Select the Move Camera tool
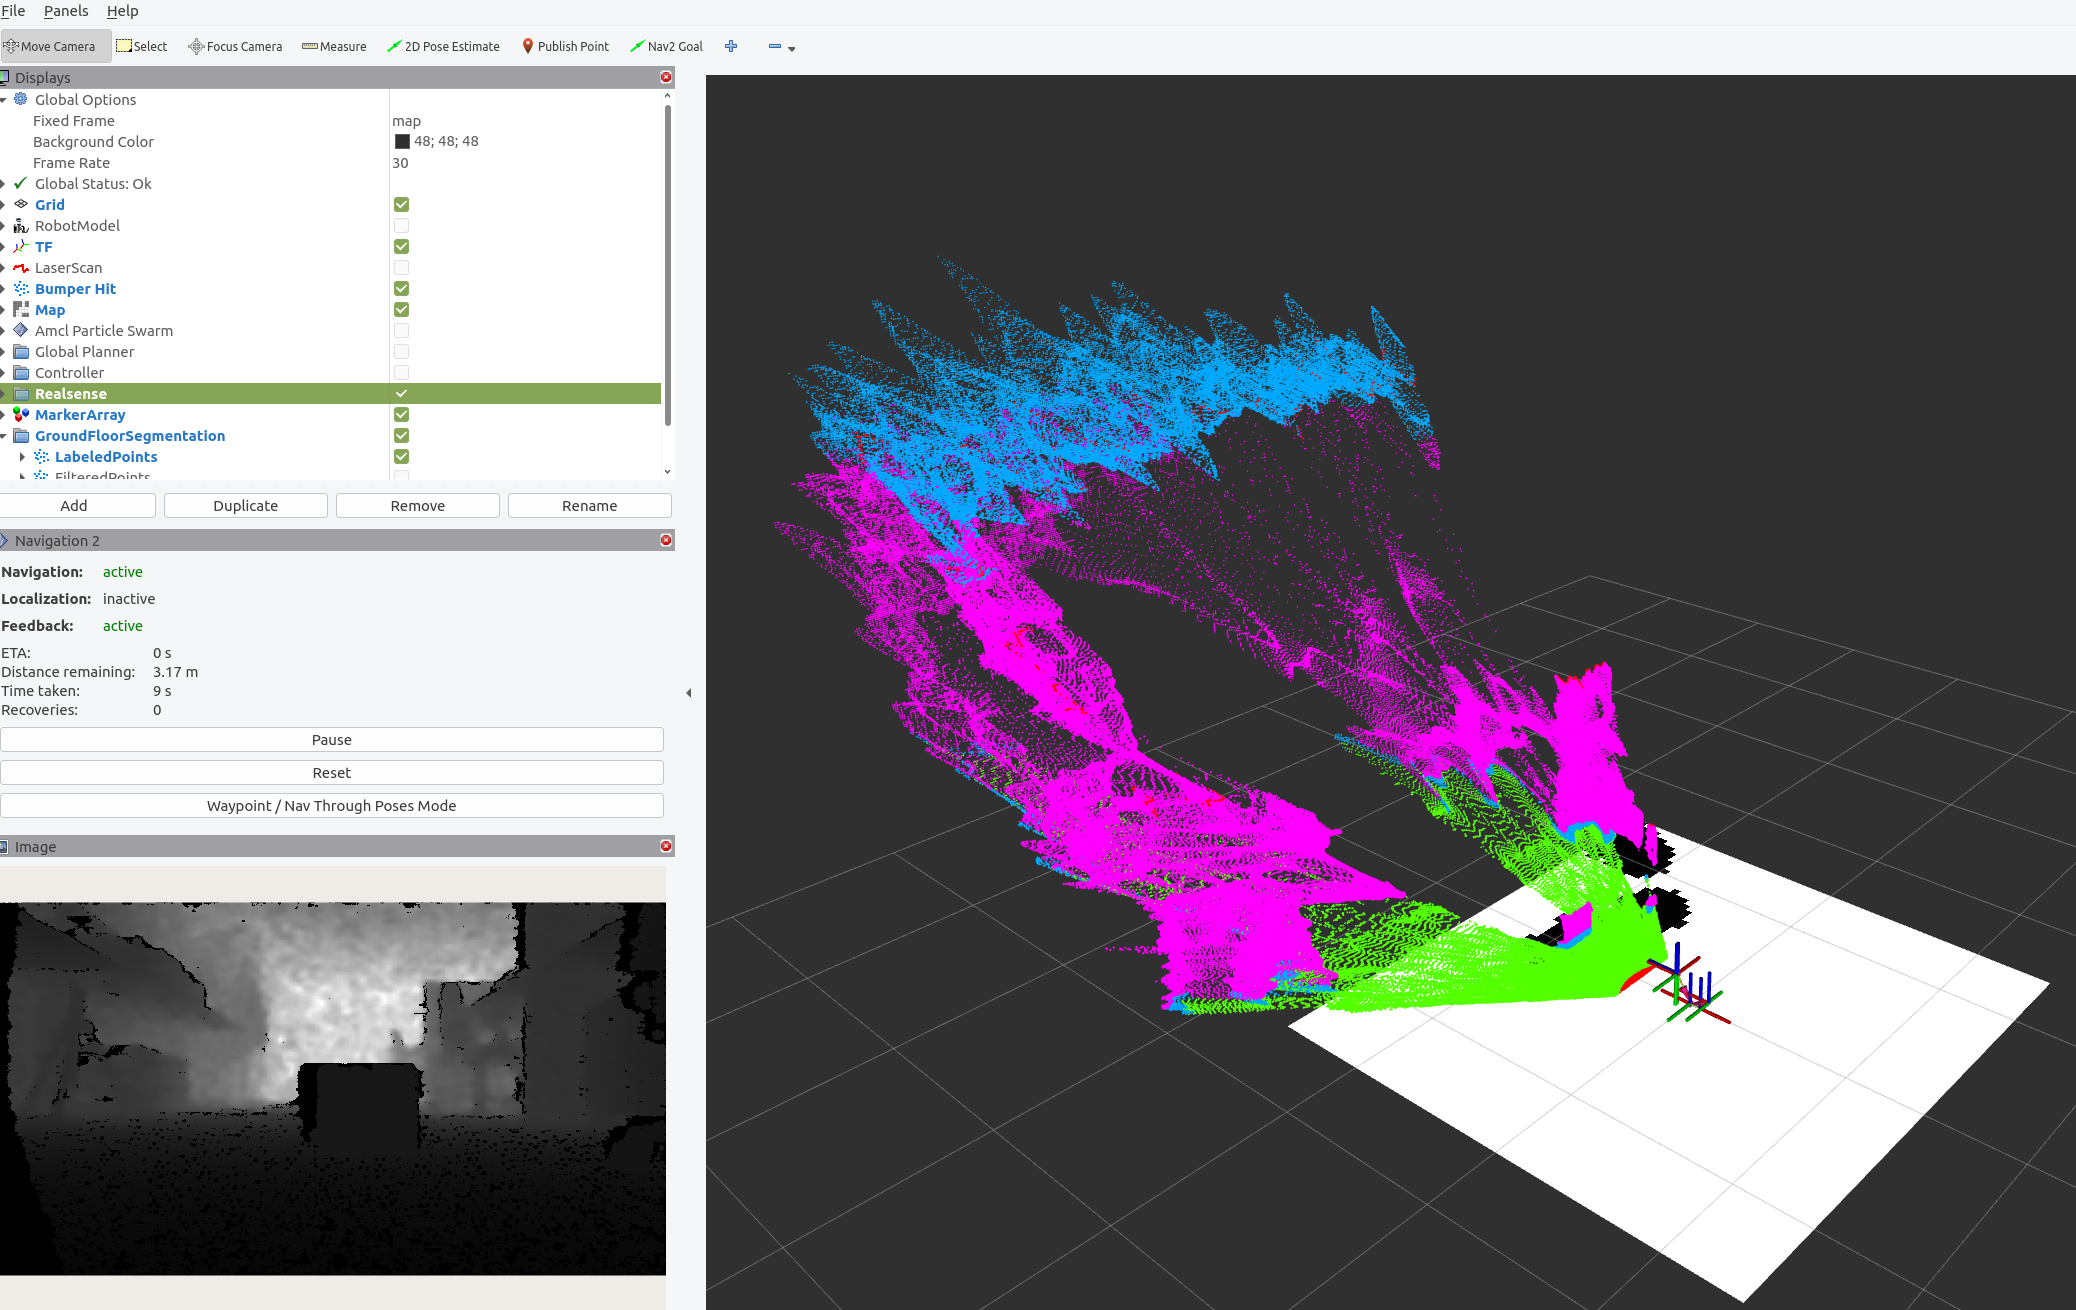This screenshot has width=2076, height=1310. coord(55,46)
